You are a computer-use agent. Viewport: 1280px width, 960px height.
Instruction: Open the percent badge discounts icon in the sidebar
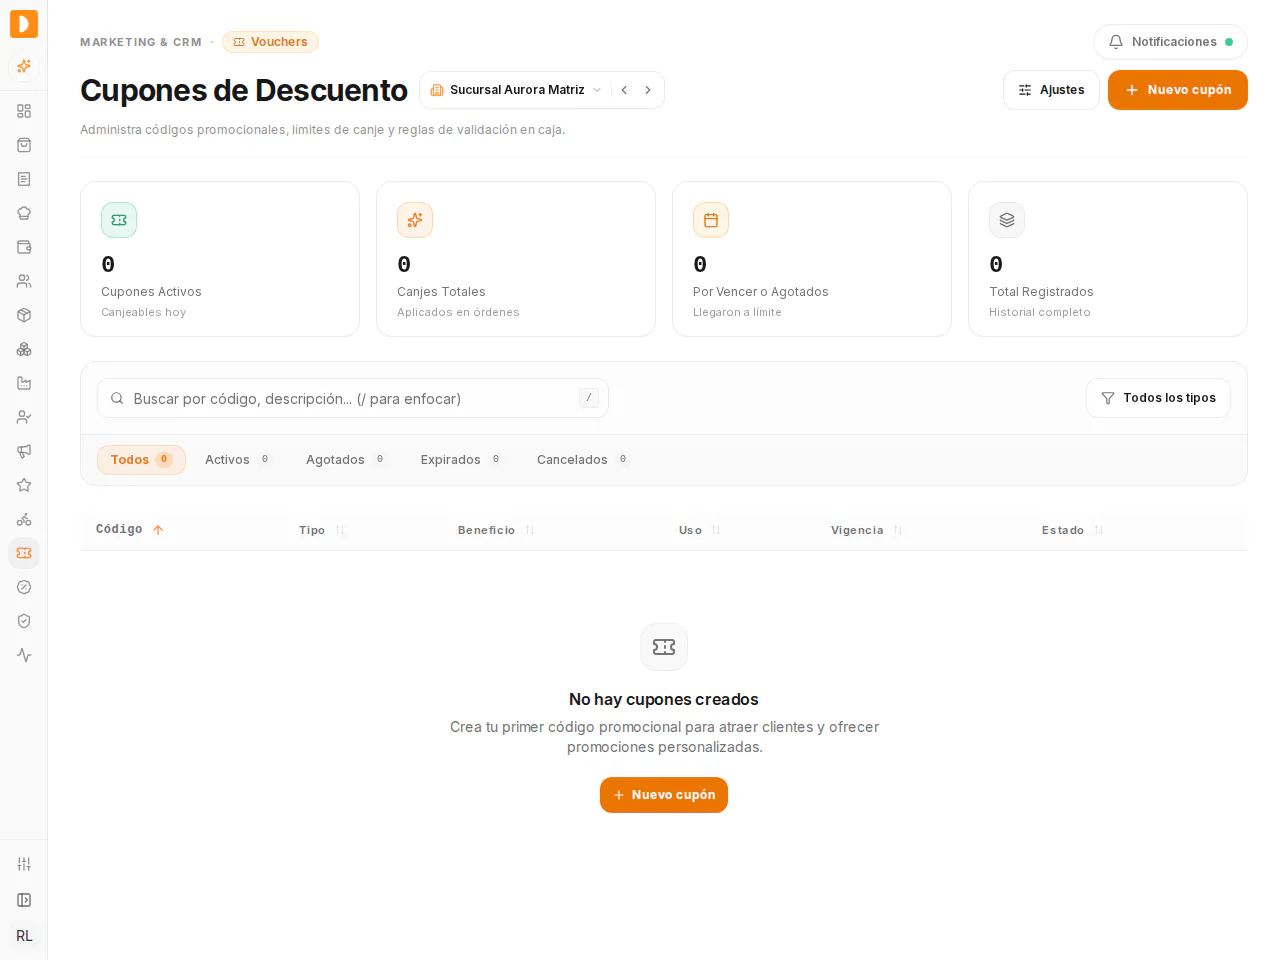pos(24,587)
